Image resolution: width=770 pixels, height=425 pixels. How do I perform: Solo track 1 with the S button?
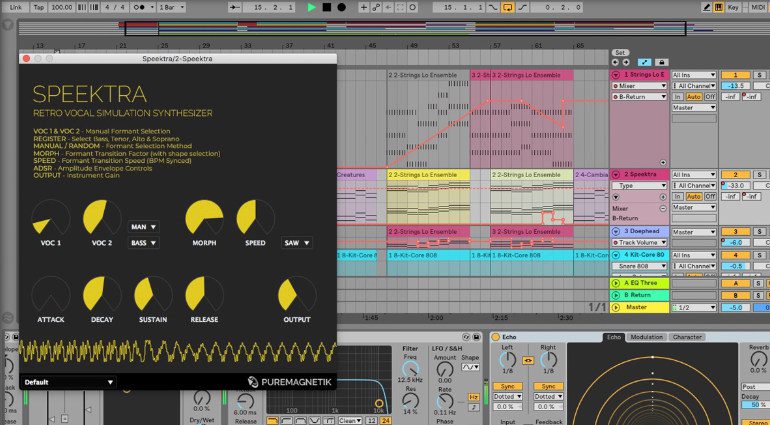760,75
